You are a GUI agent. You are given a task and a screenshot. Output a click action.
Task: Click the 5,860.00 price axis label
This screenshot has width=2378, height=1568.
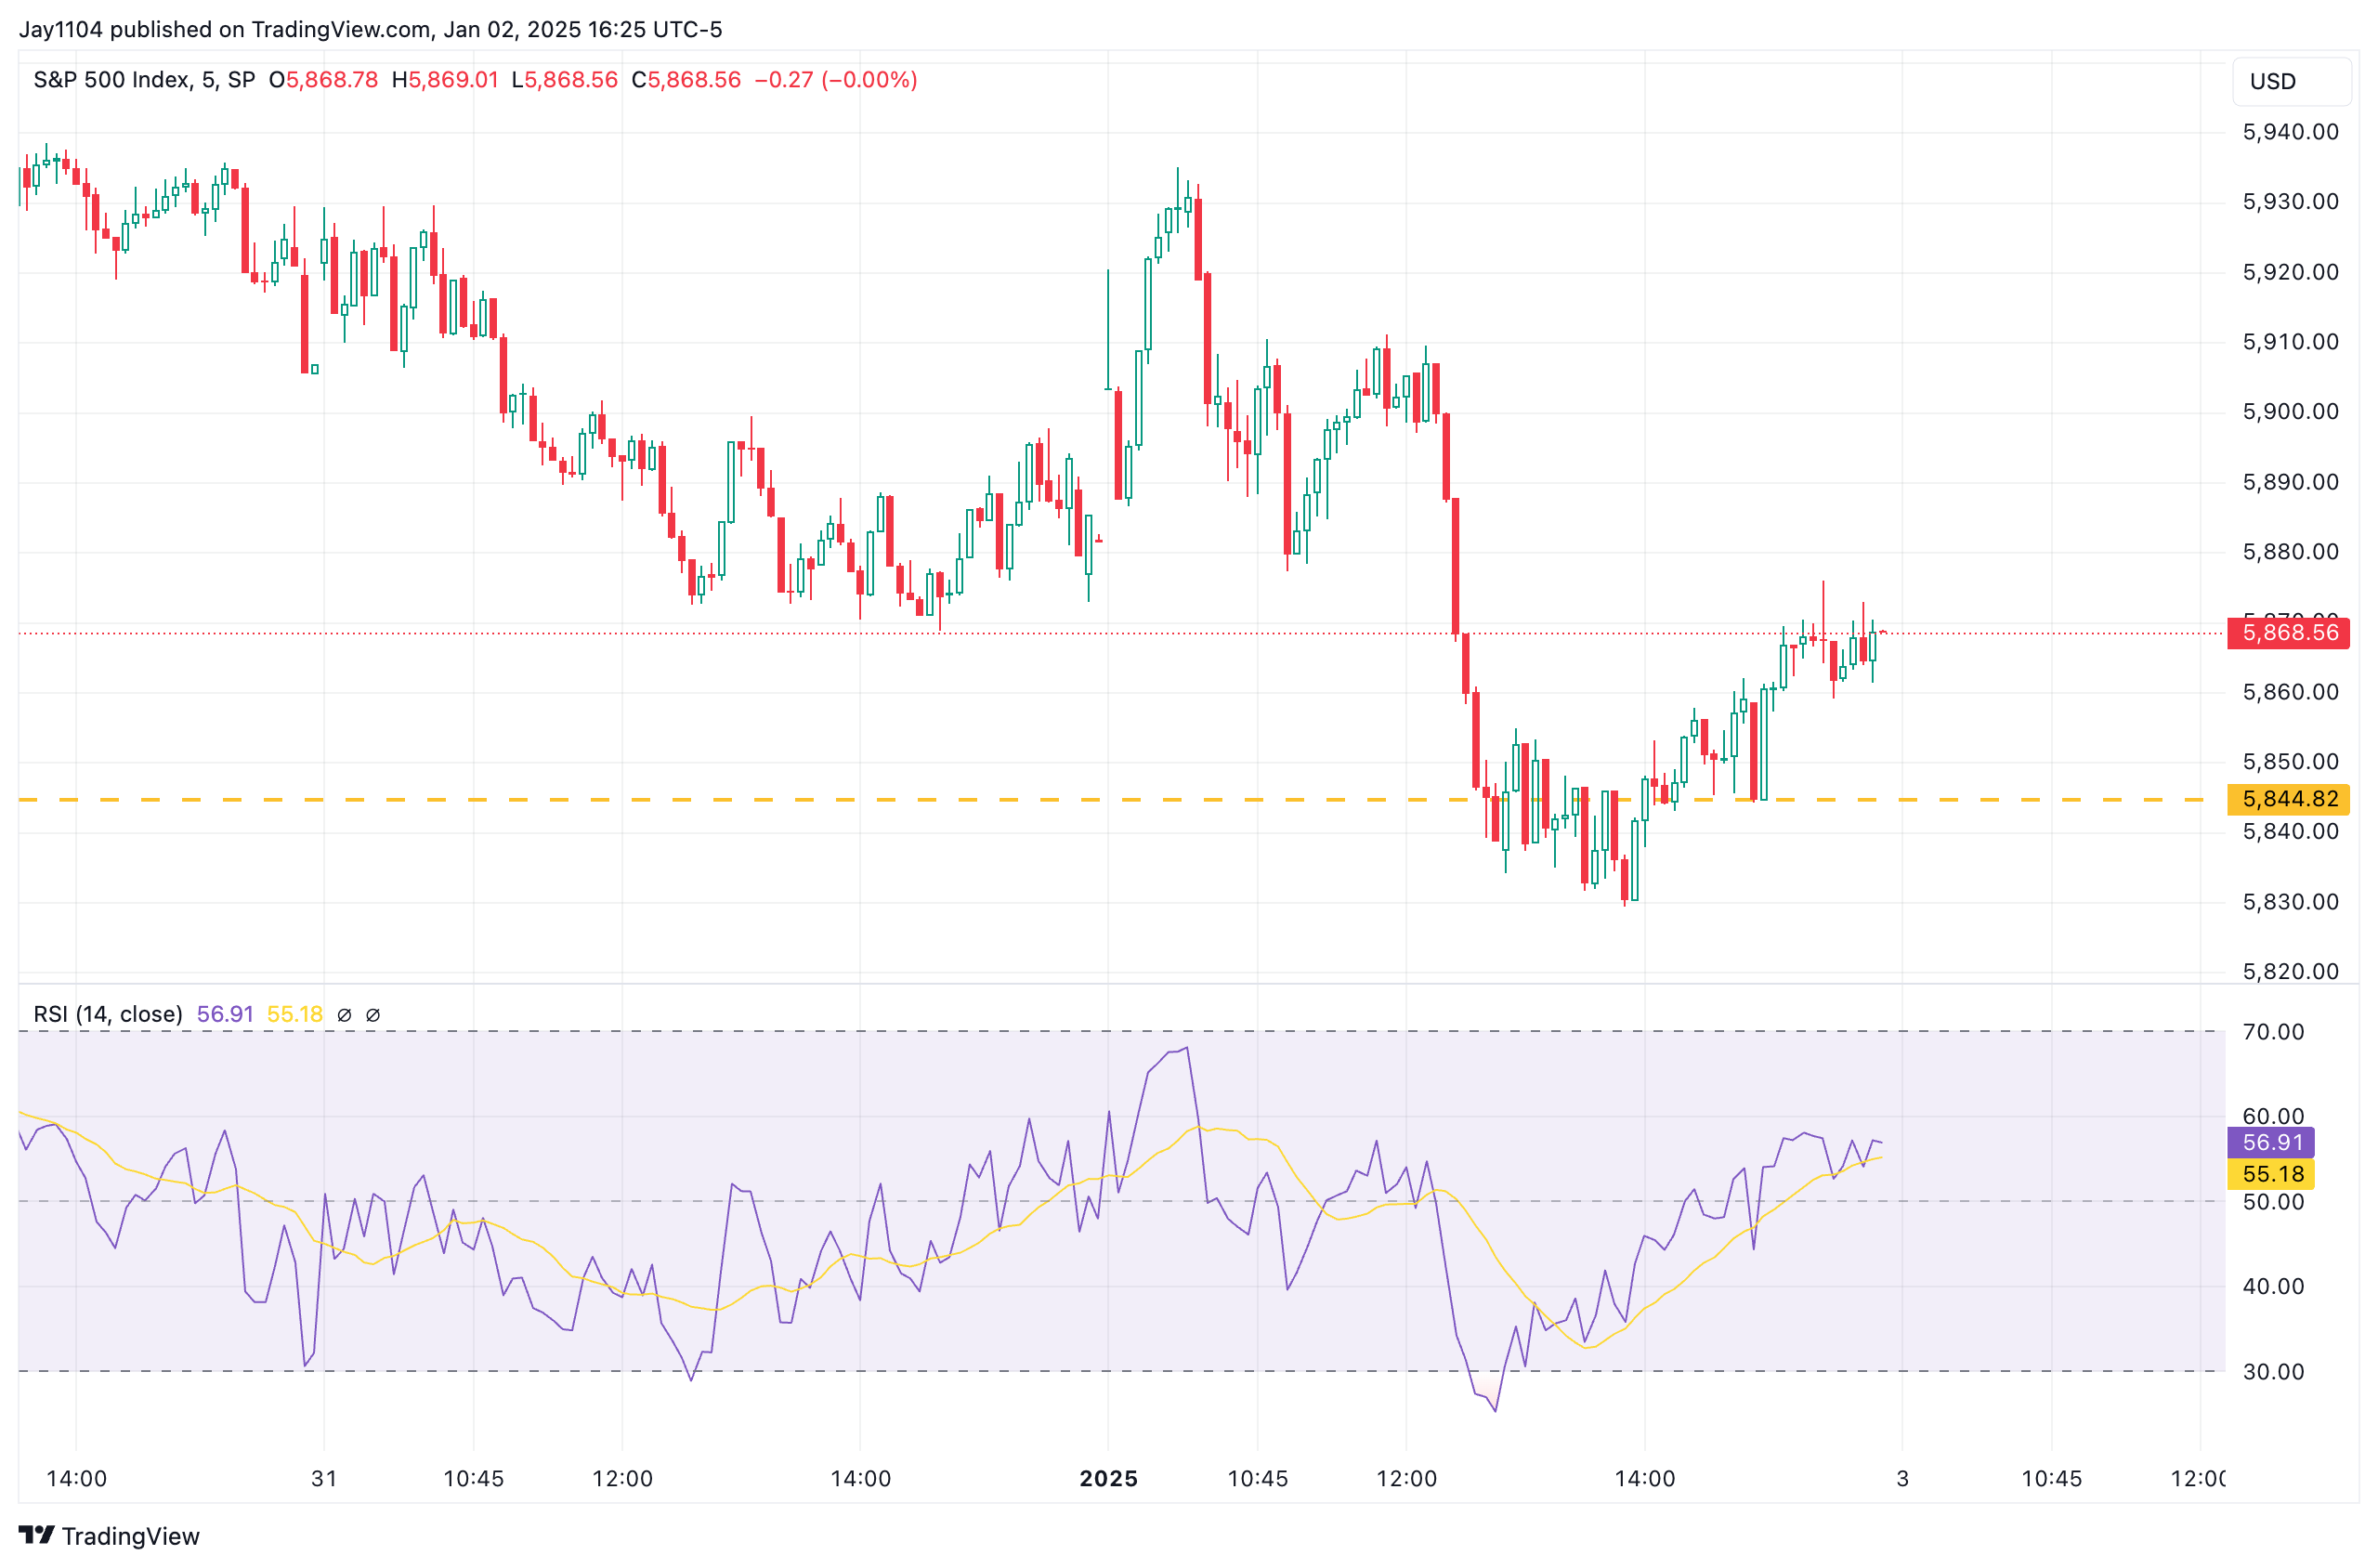click(2290, 692)
